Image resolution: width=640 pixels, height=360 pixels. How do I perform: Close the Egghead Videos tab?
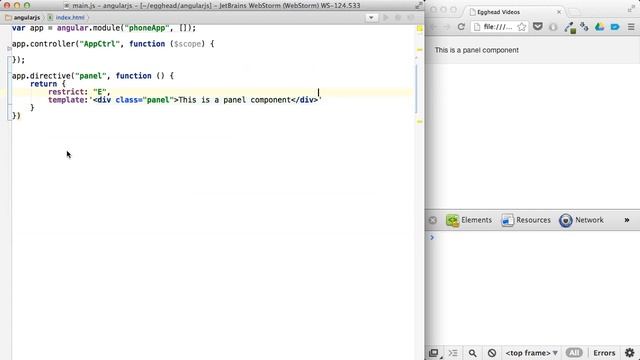click(559, 12)
